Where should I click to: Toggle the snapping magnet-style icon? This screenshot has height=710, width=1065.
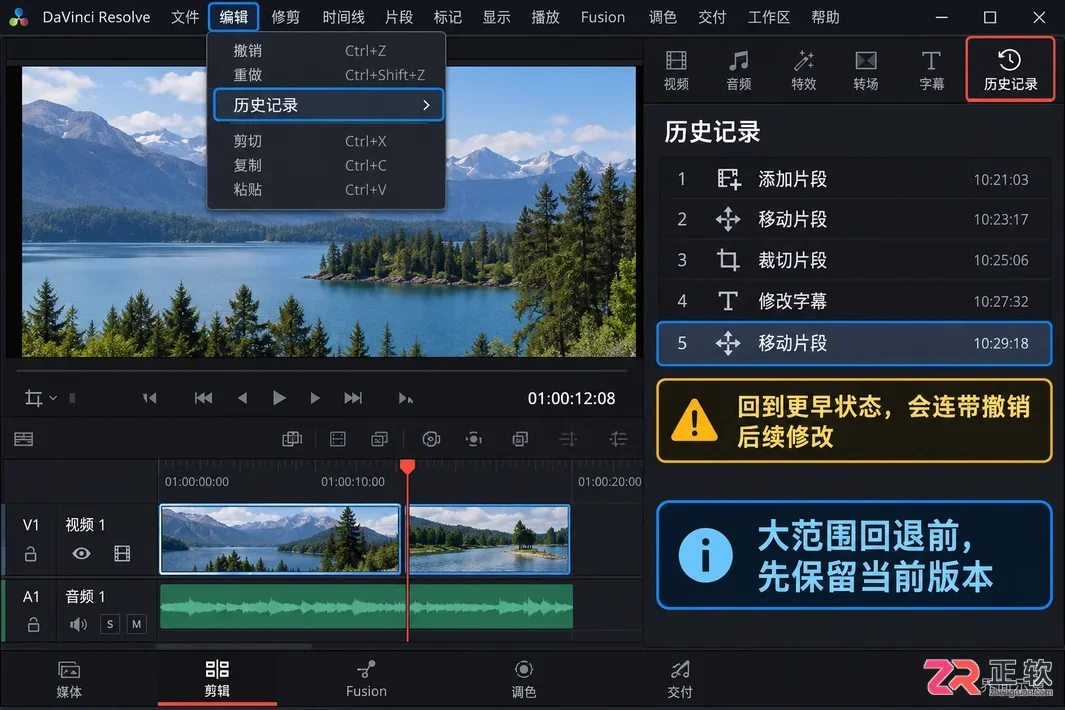pyautogui.click(x=431, y=440)
